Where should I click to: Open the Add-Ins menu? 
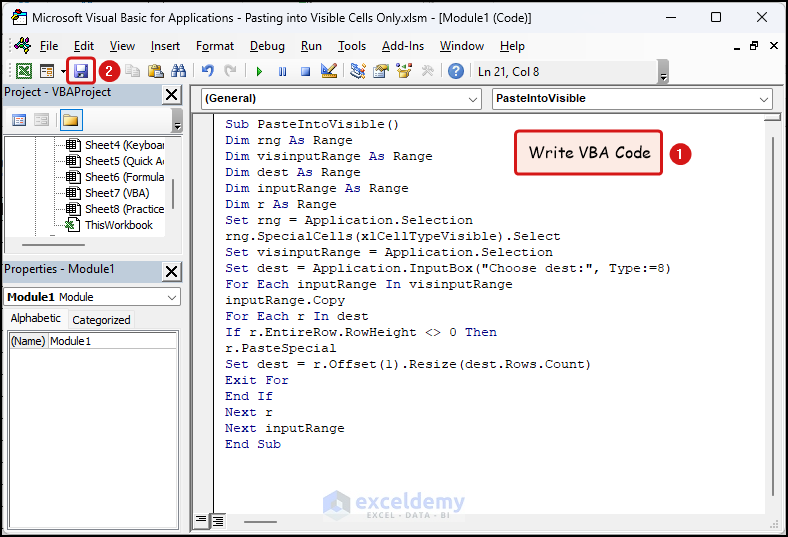coord(403,46)
